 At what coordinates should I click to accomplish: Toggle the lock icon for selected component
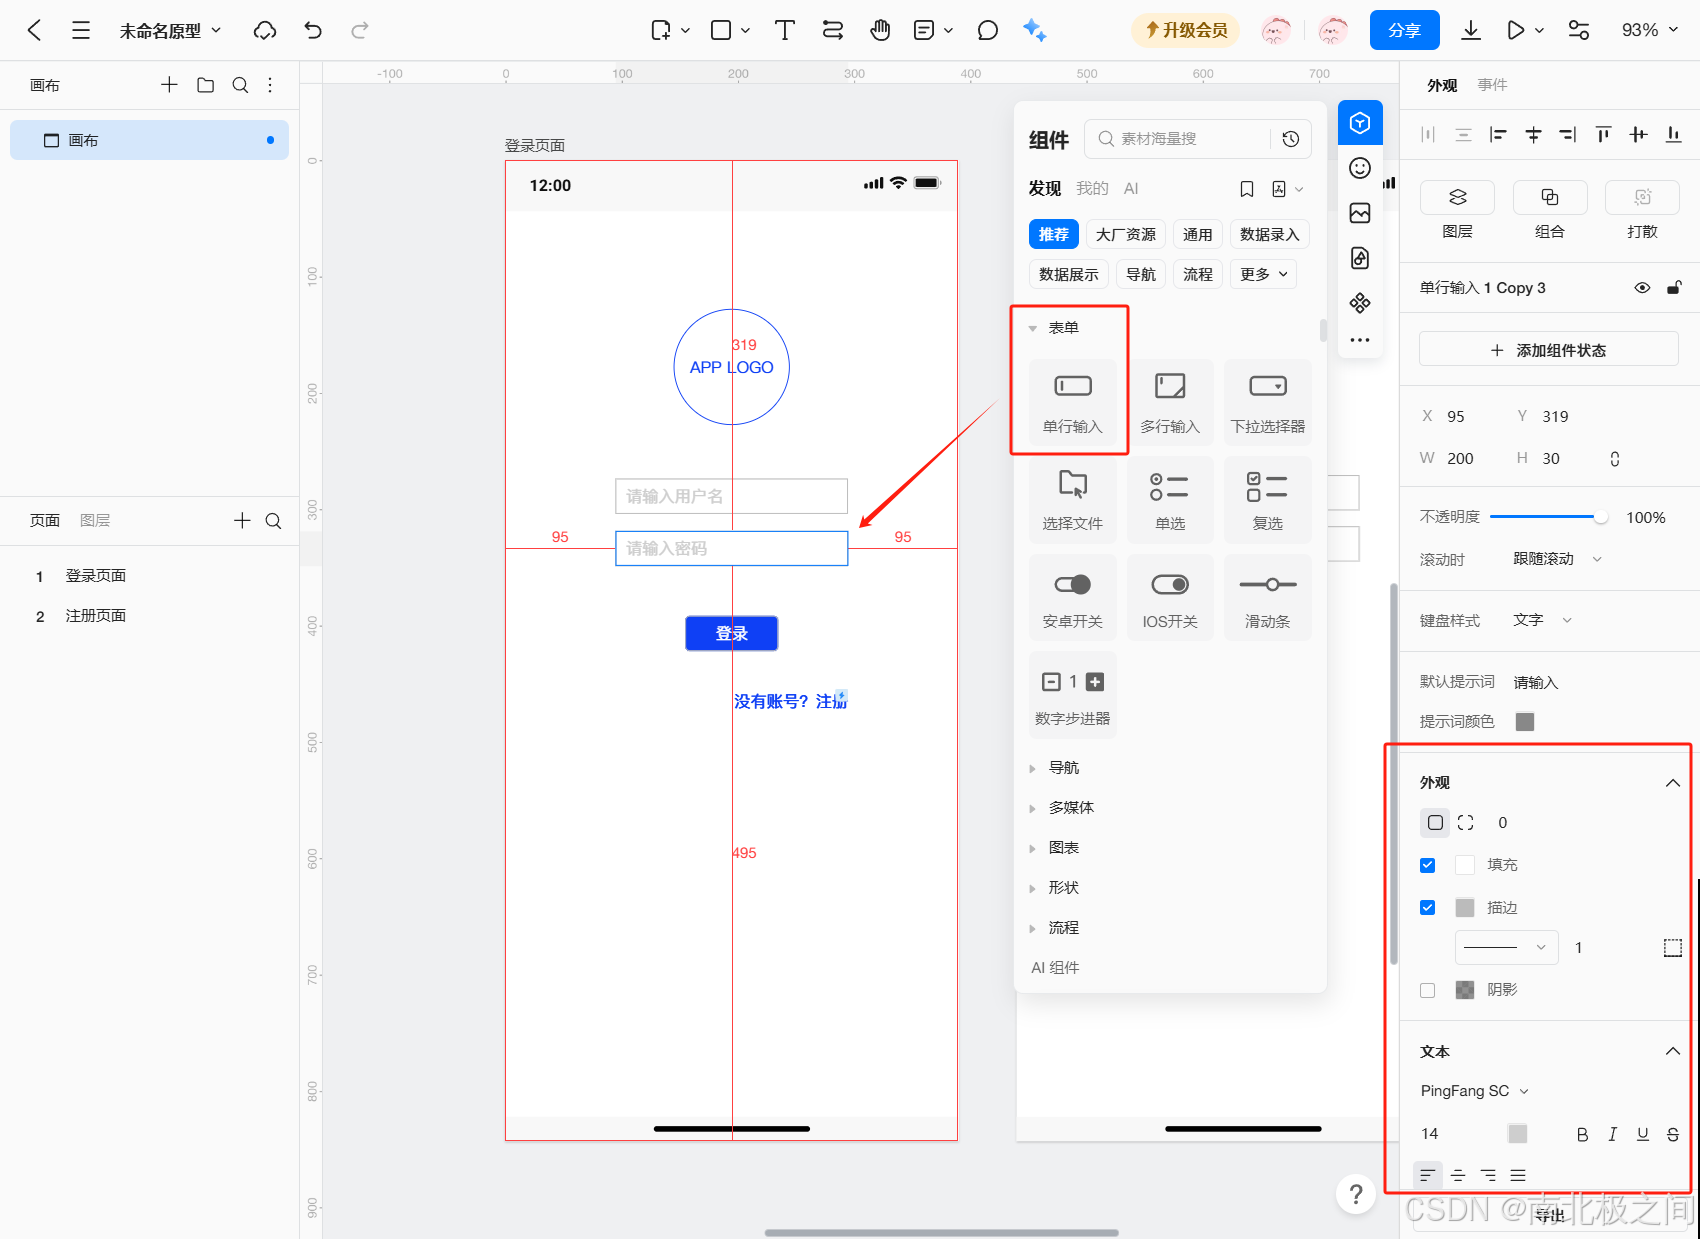point(1674,288)
